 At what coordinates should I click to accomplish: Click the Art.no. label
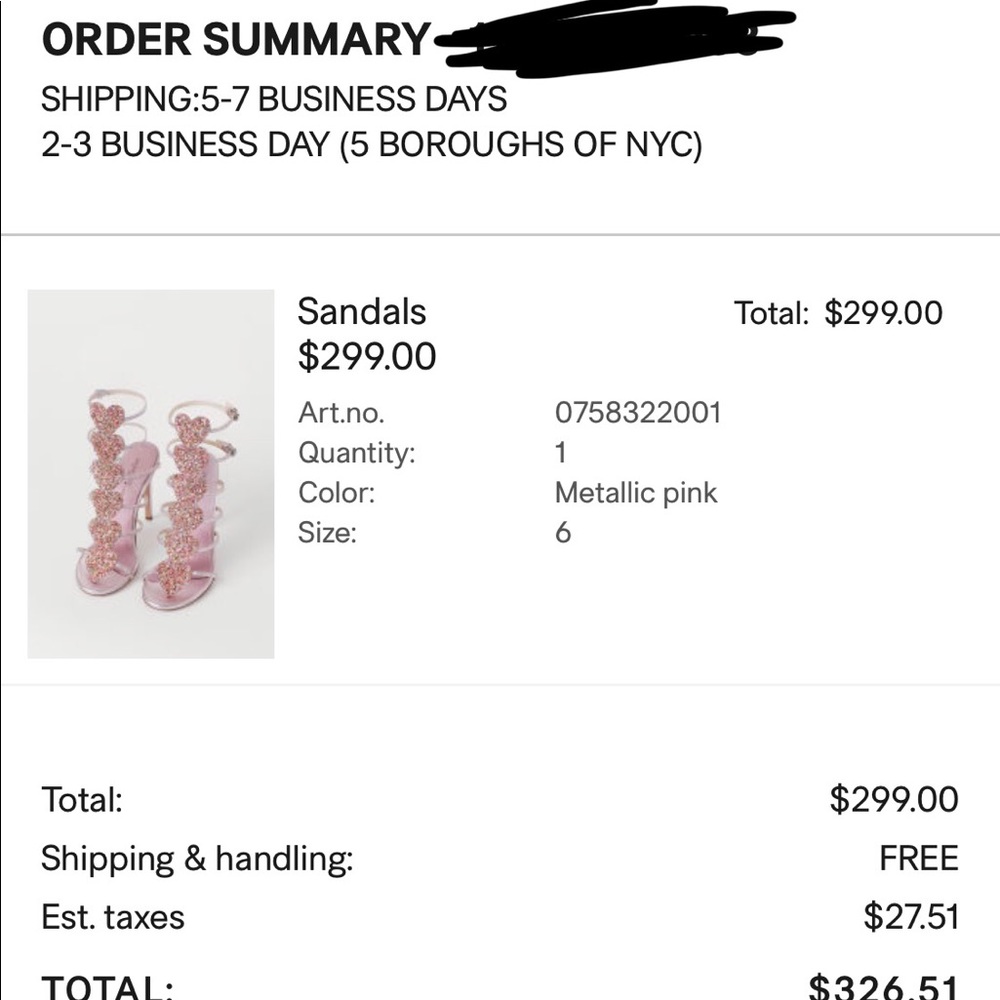(341, 413)
